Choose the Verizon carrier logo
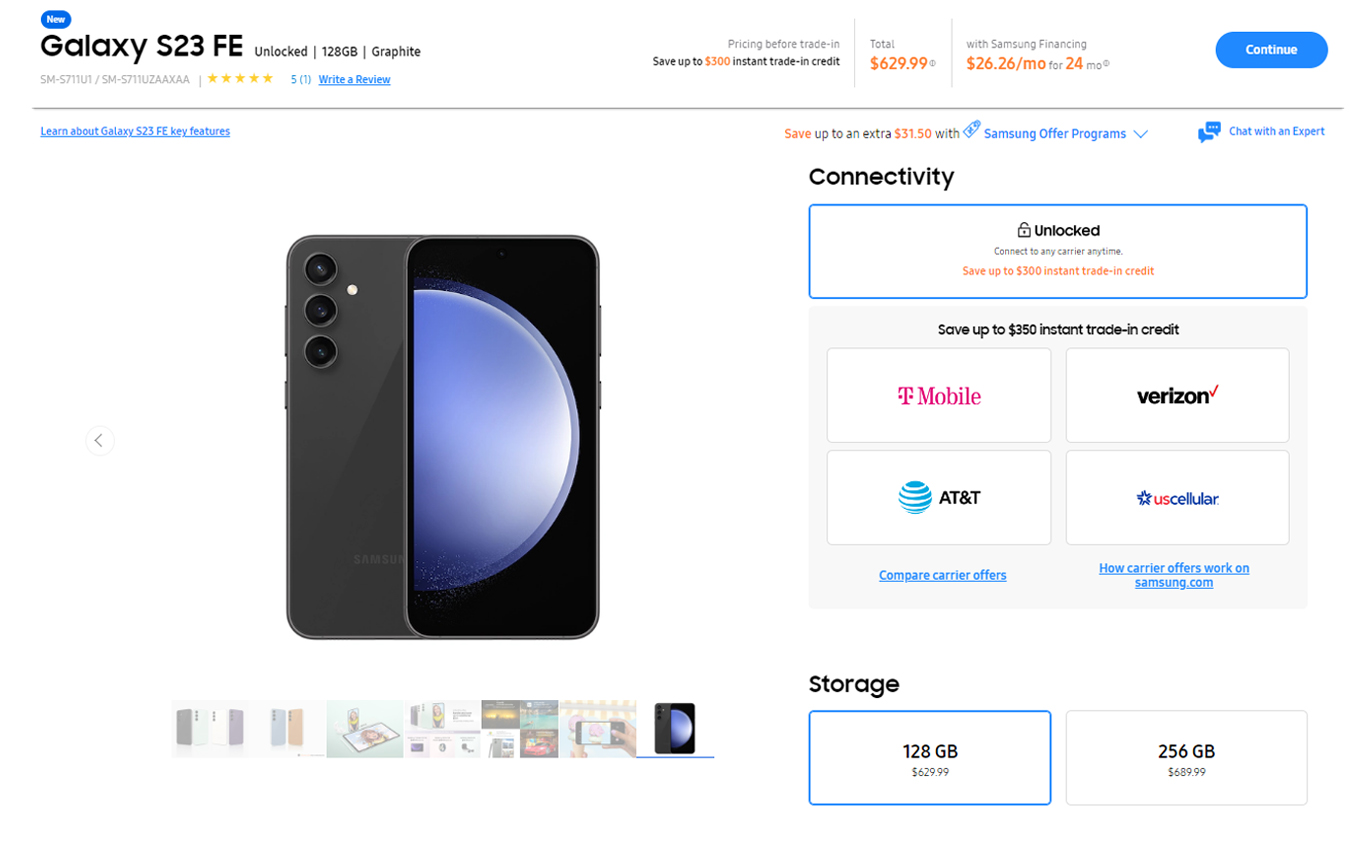 (x=1177, y=395)
